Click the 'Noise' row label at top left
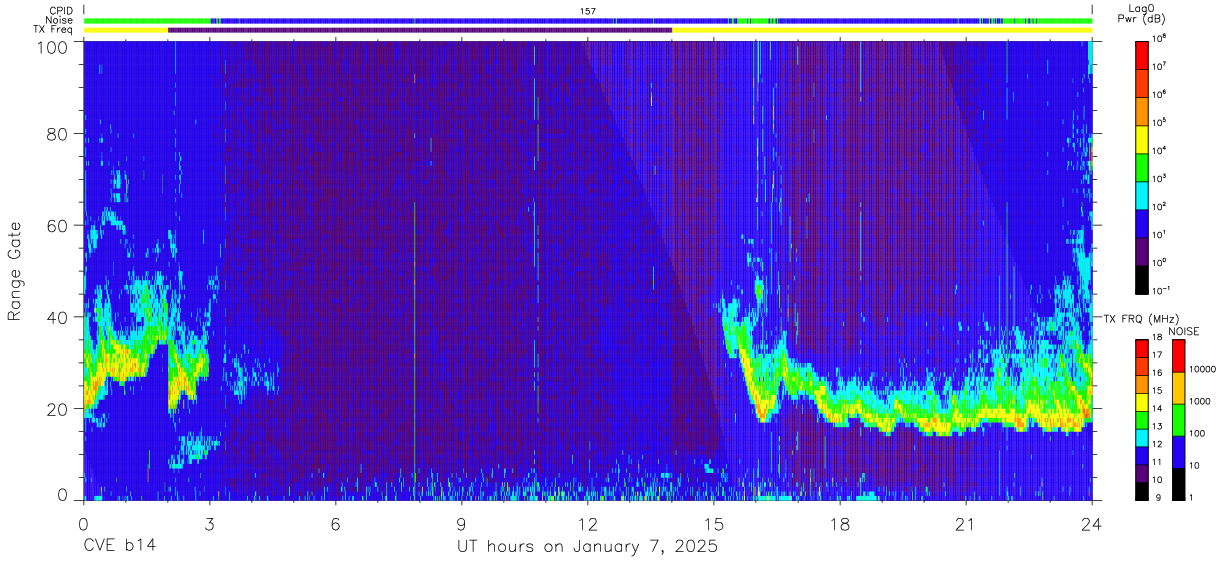Image resolution: width=1228 pixels, height=567 pixels. (x=60, y=20)
